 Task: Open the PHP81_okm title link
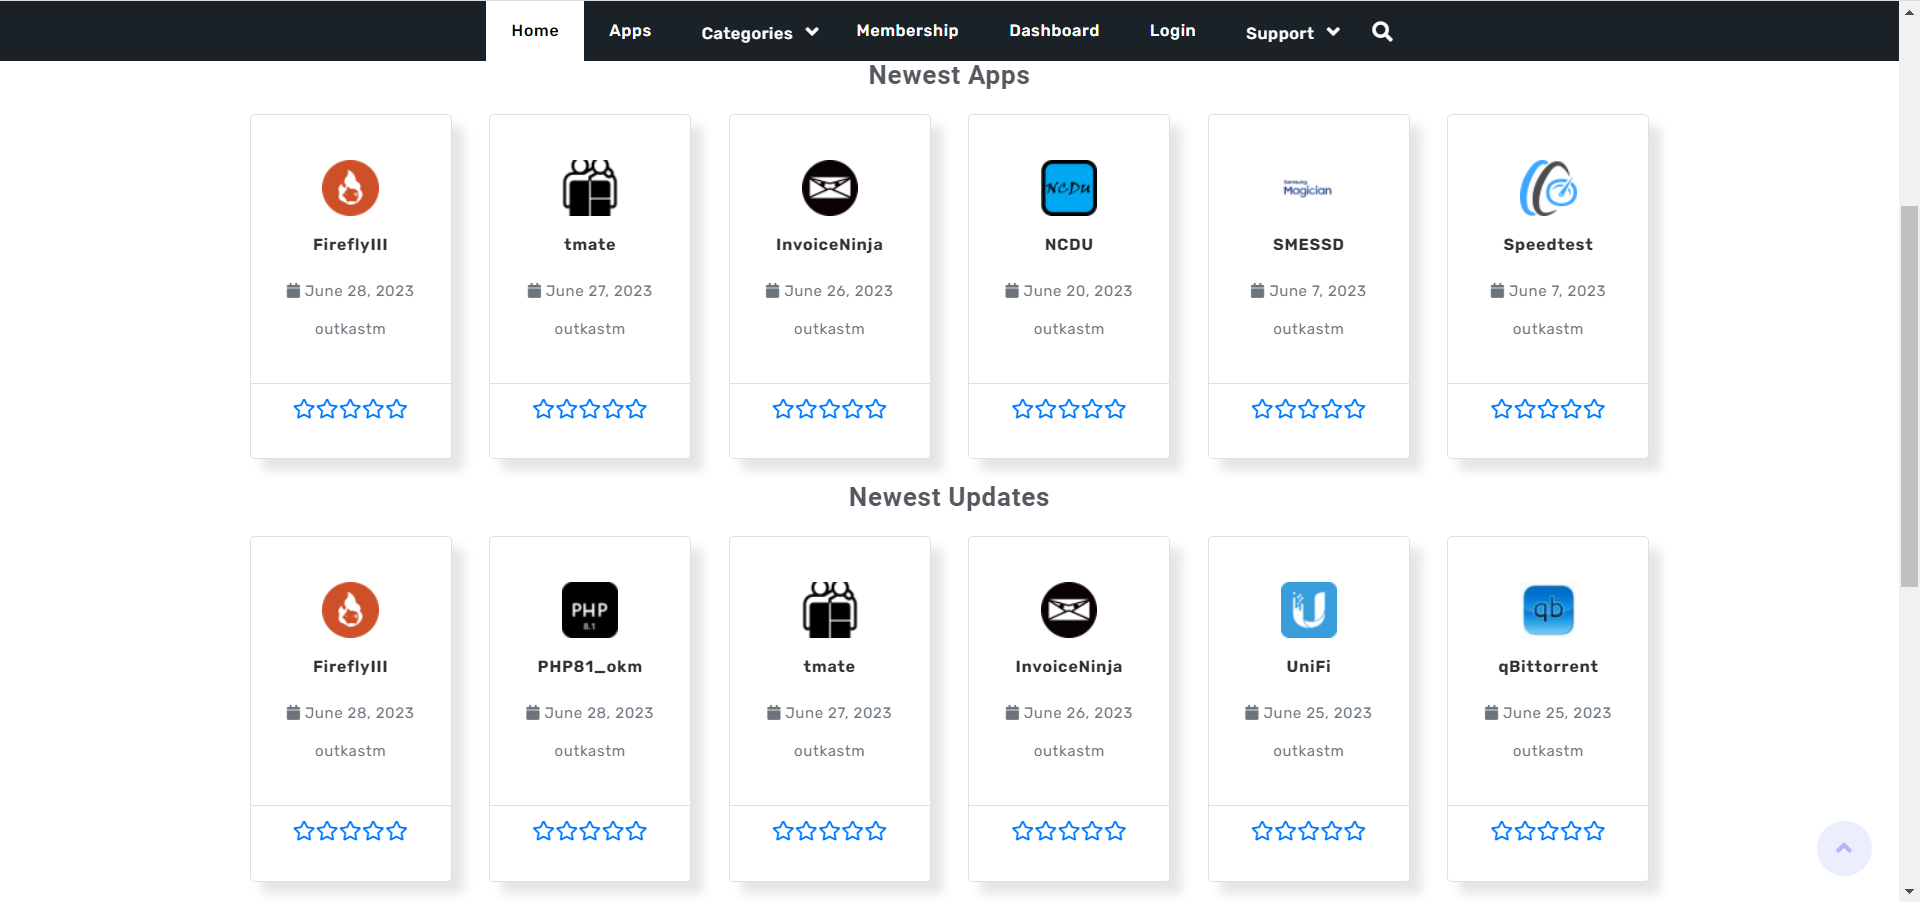point(590,666)
